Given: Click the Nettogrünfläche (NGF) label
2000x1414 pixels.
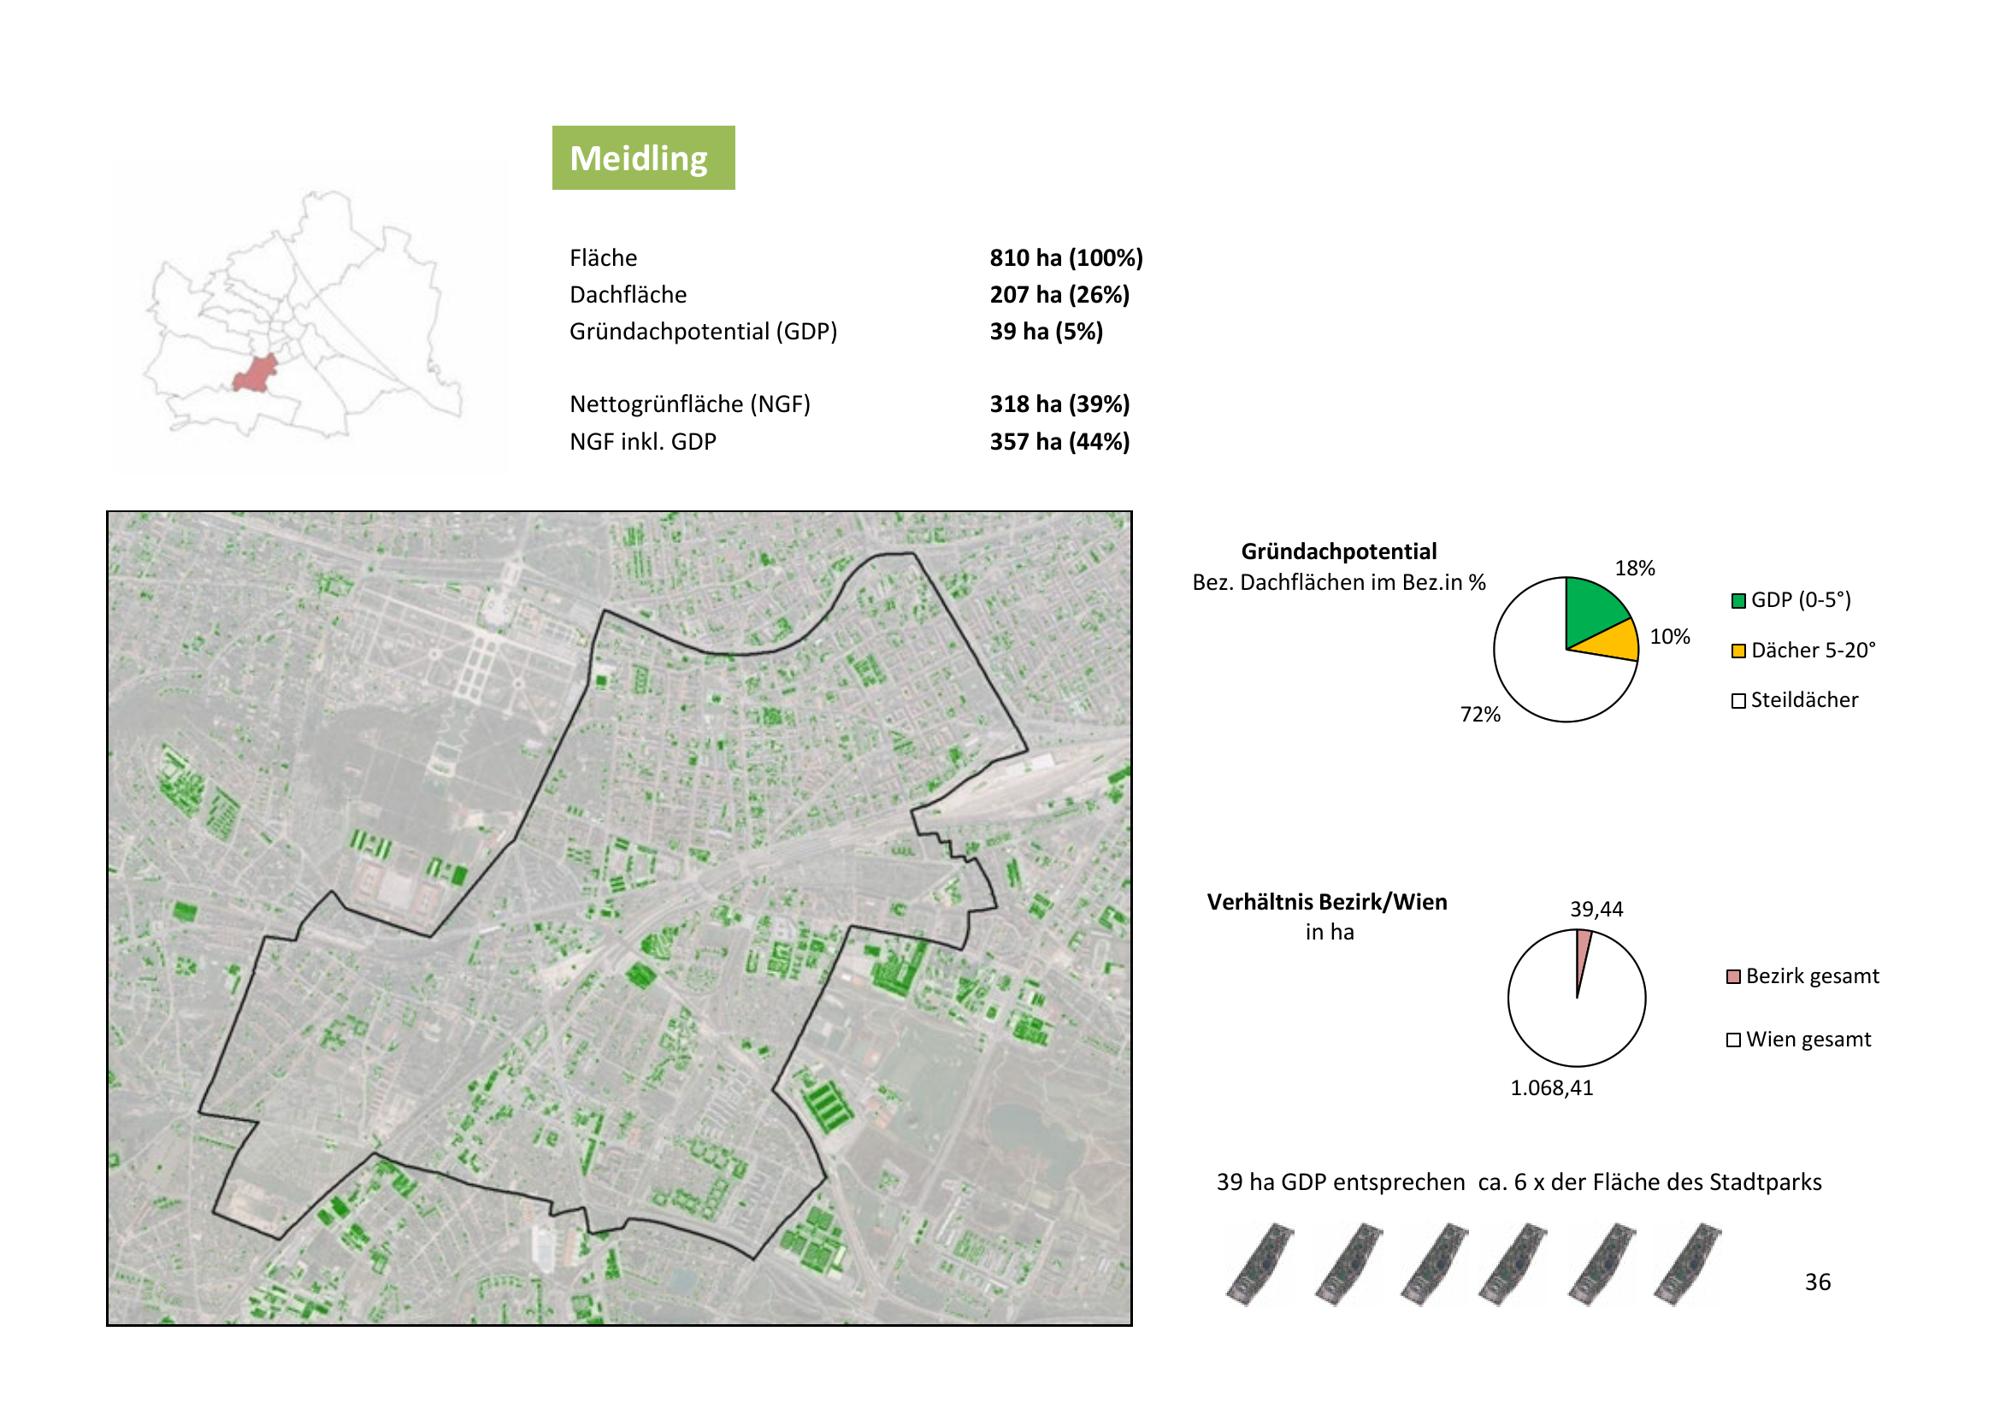Looking at the screenshot, I should pos(689,404).
